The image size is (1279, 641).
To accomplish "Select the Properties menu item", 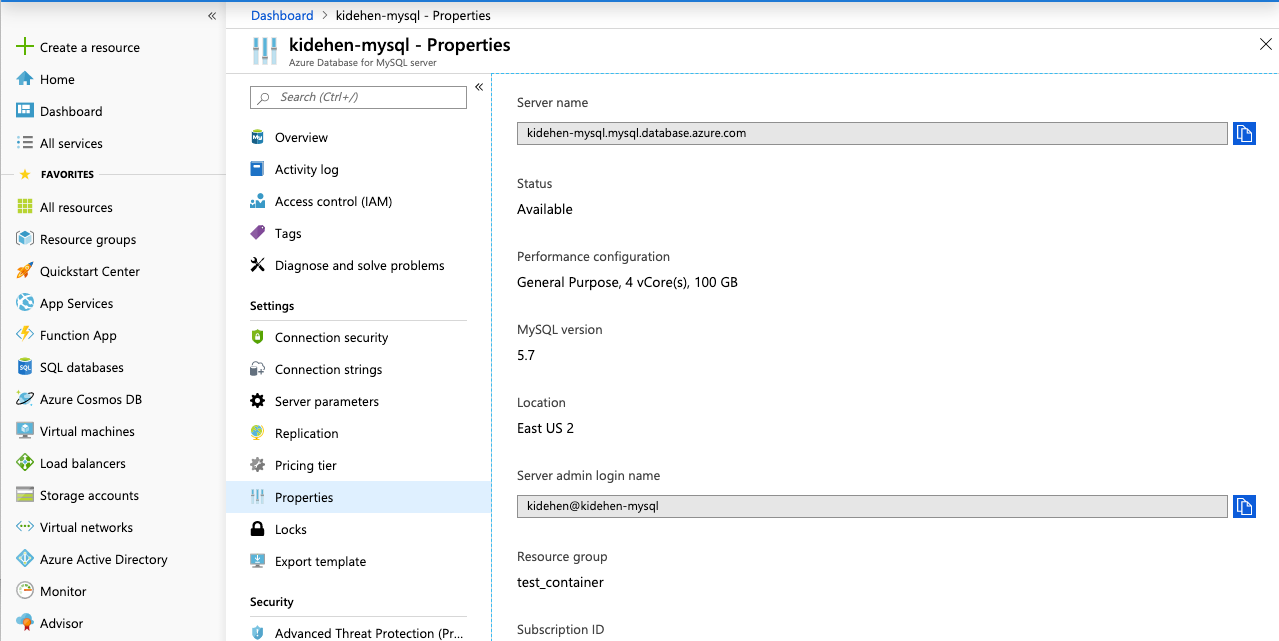I will [x=359, y=497].
